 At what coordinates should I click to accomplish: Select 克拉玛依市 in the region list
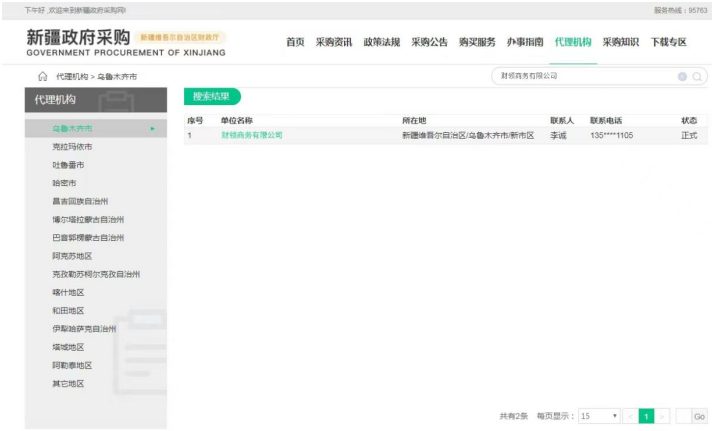coord(74,147)
